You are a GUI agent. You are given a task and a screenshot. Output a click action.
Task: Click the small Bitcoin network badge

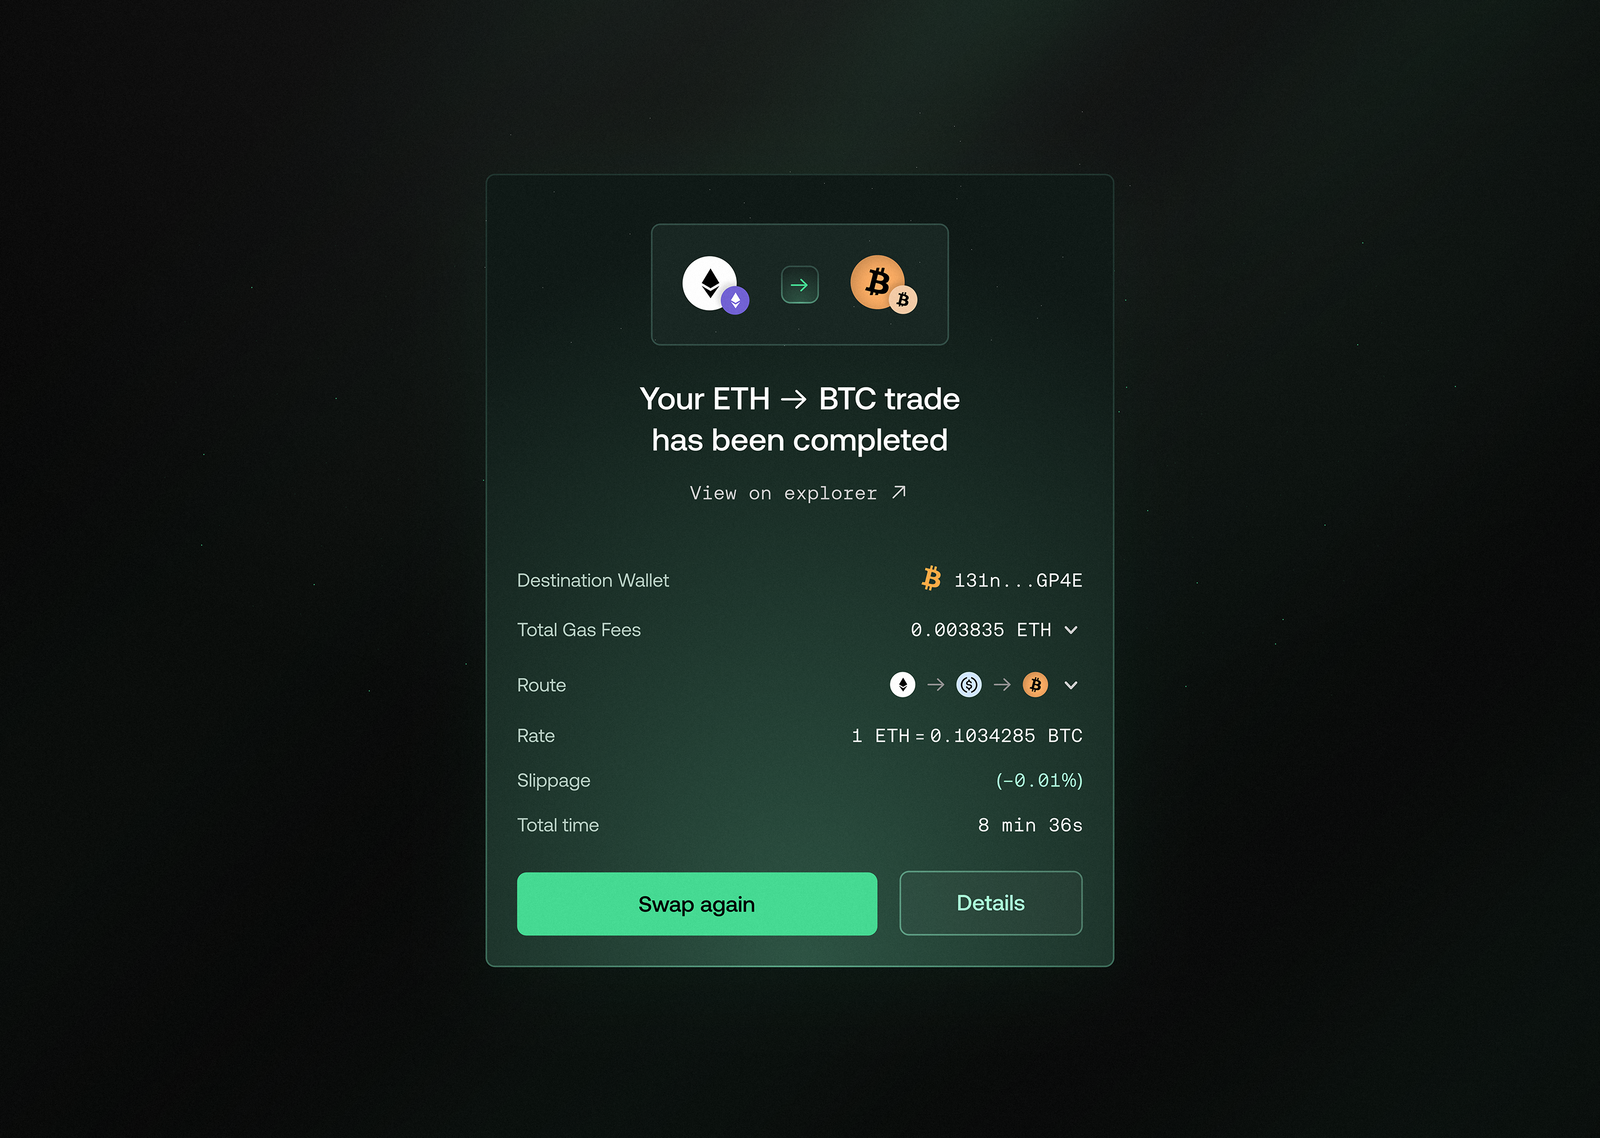[903, 299]
